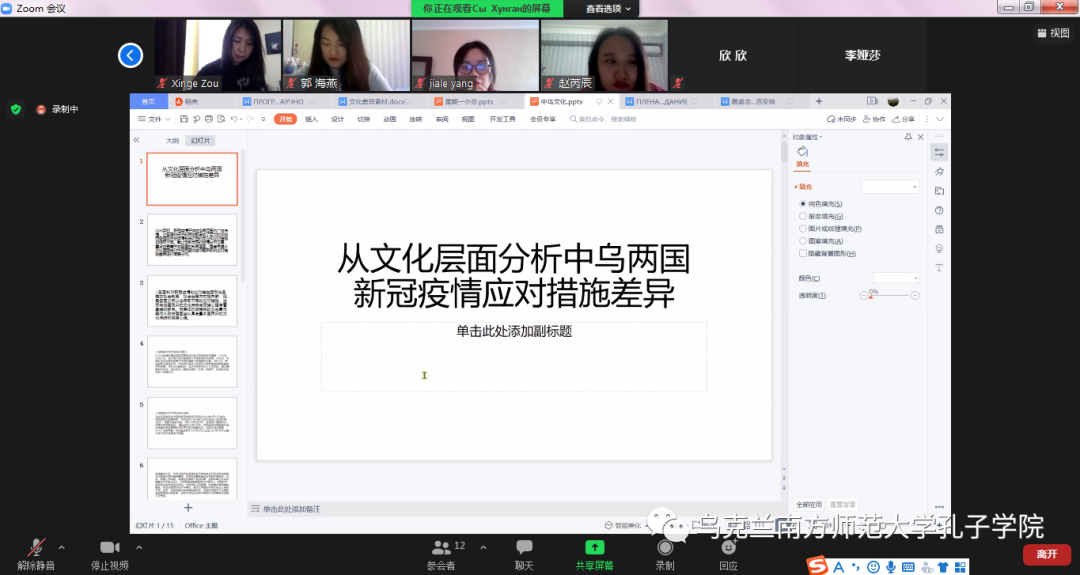This screenshot has height=575, width=1080.
Task: Click the 录制 record icon
Action: (665, 547)
